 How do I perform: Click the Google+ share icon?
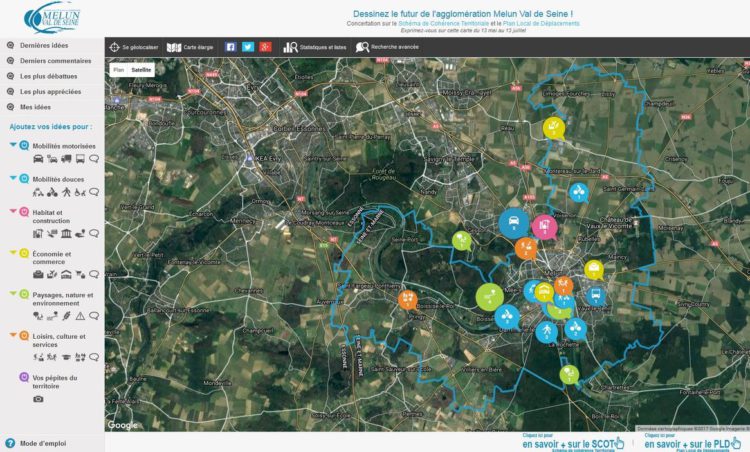click(265, 47)
